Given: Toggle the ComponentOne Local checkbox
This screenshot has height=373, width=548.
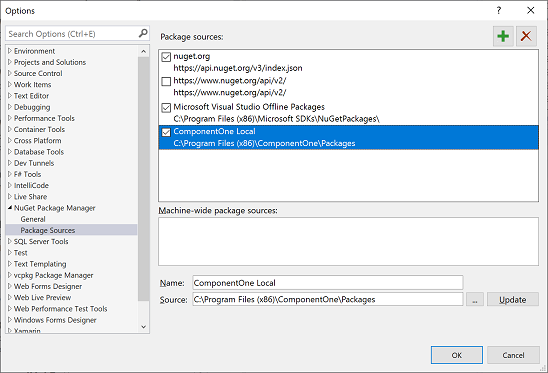Looking at the screenshot, I should pyautogui.click(x=166, y=132).
